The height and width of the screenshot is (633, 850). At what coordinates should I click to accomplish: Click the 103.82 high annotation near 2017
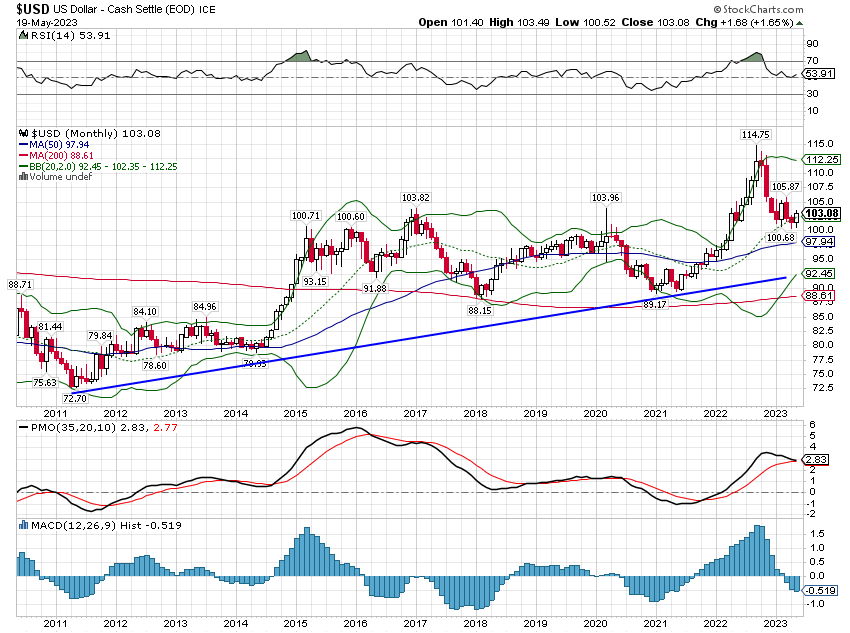(415, 197)
